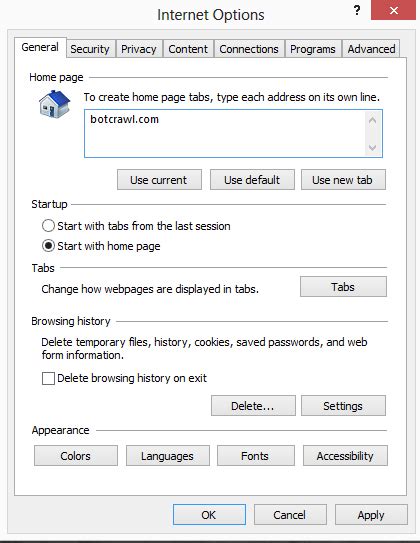The image size is (420, 543).
Task: Open the Privacy tab
Action: (x=139, y=49)
